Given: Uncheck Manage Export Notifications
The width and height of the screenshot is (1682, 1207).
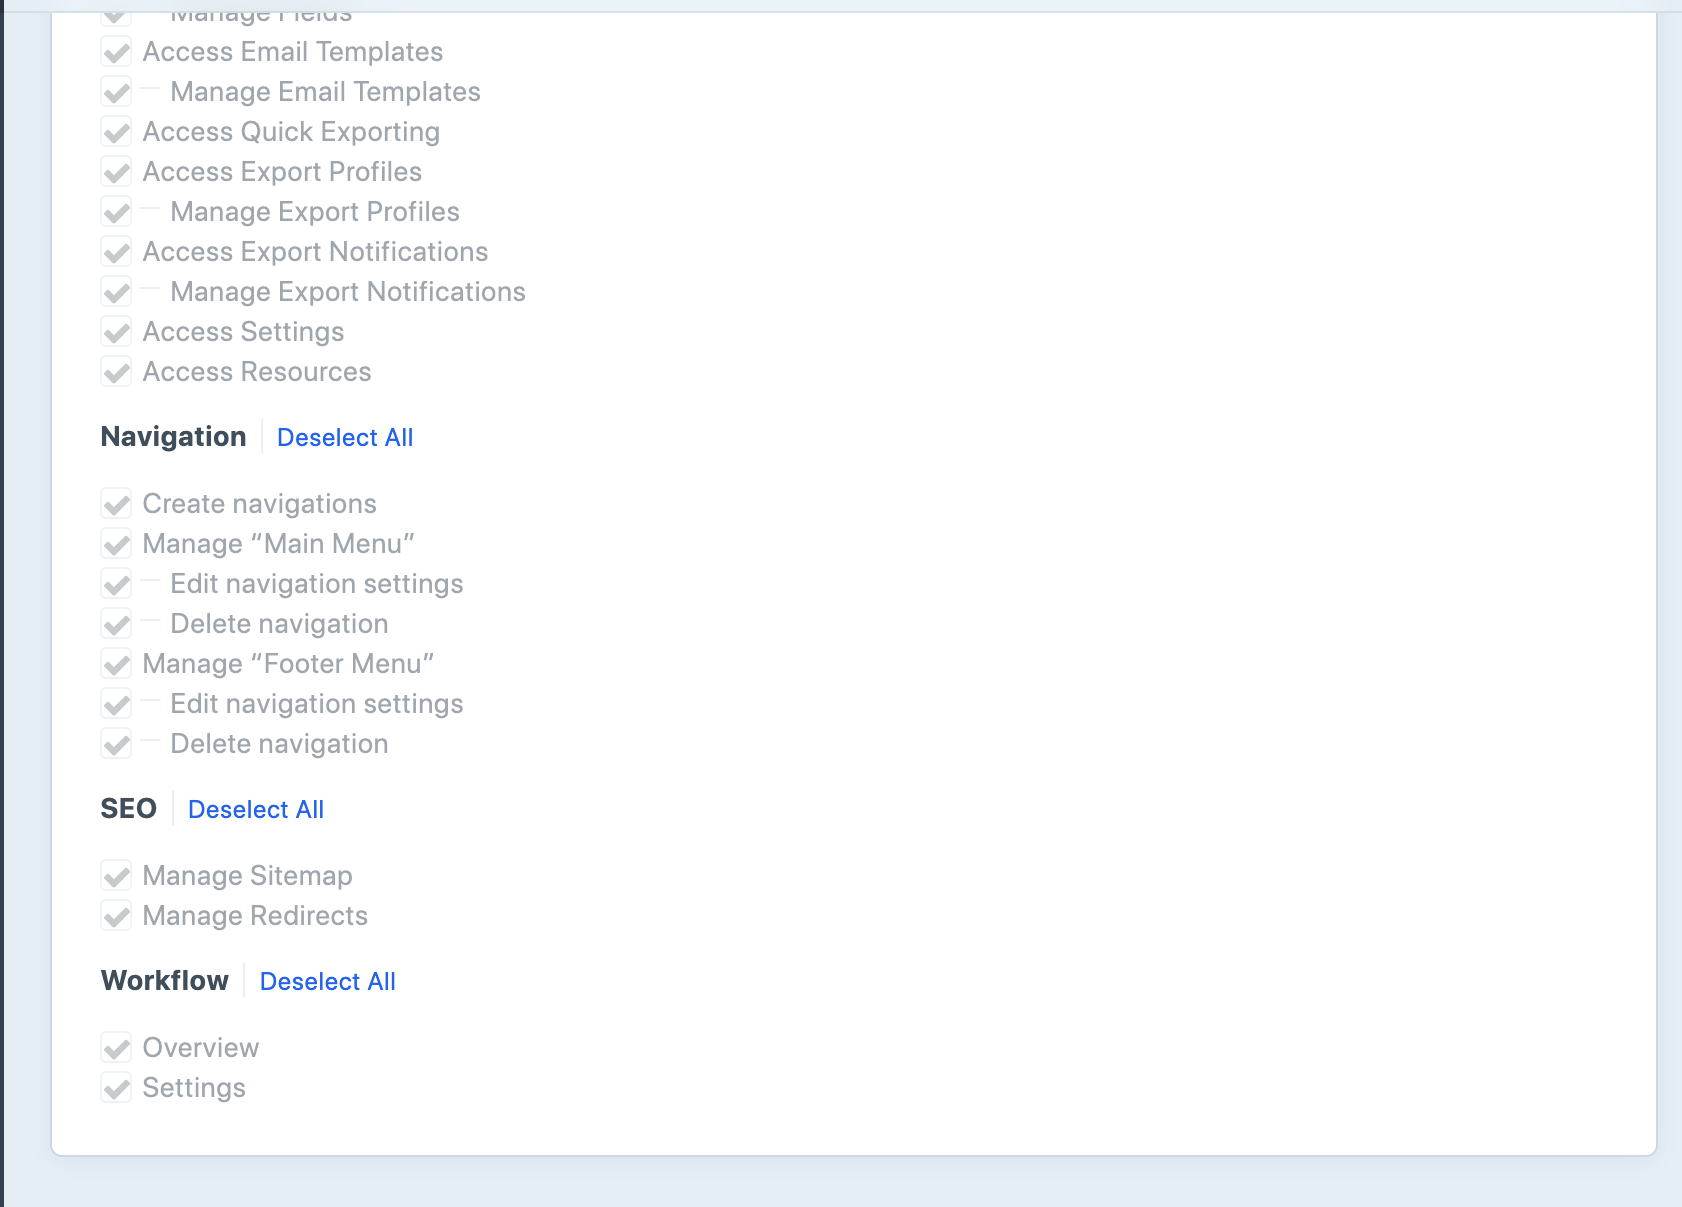Looking at the screenshot, I should point(116,292).
